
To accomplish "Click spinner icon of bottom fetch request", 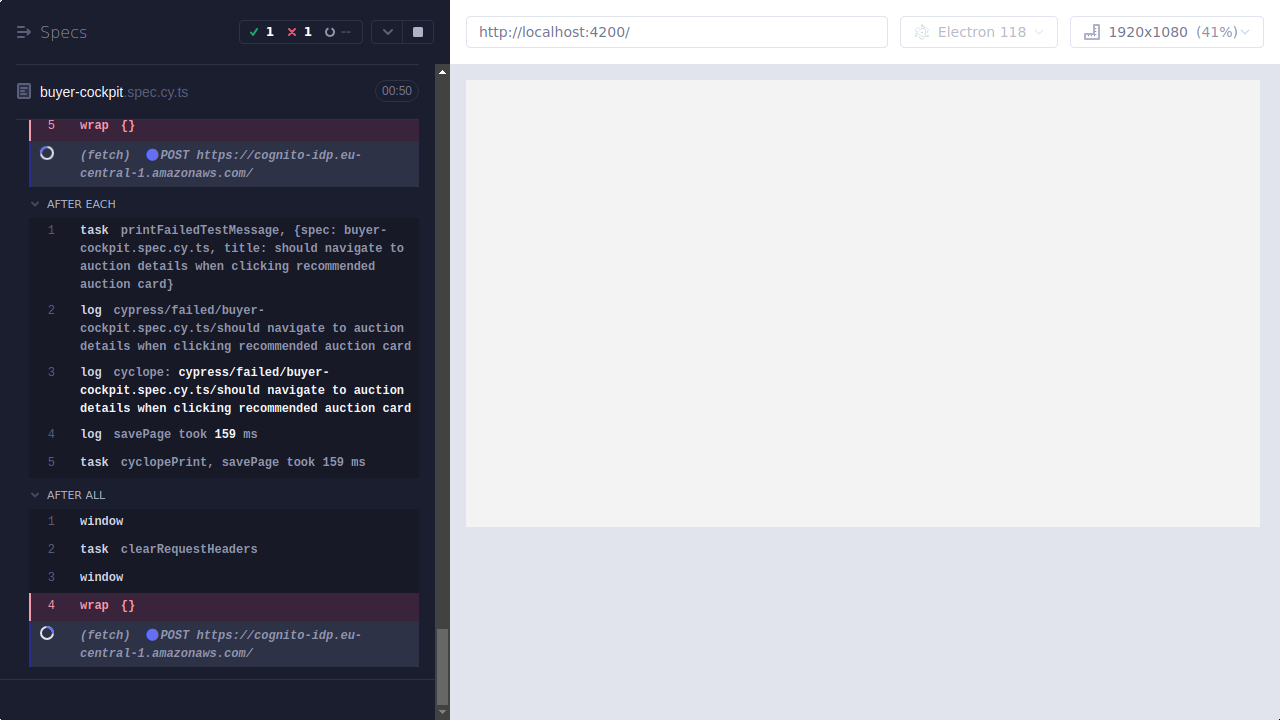I will tap(47, 633).
